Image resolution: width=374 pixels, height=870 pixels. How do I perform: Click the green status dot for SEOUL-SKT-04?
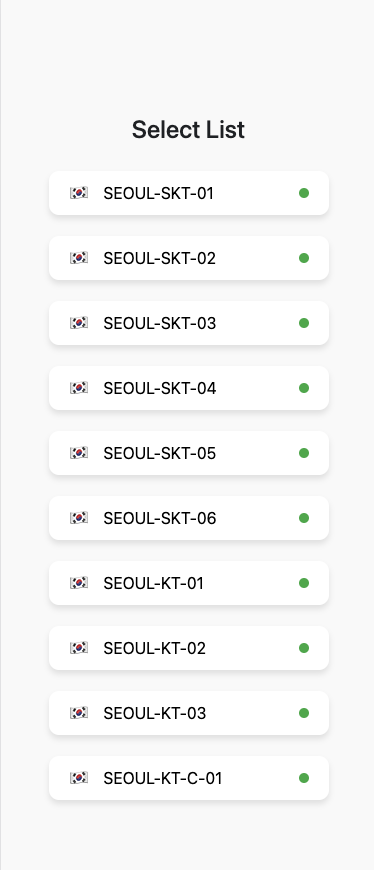304,388
